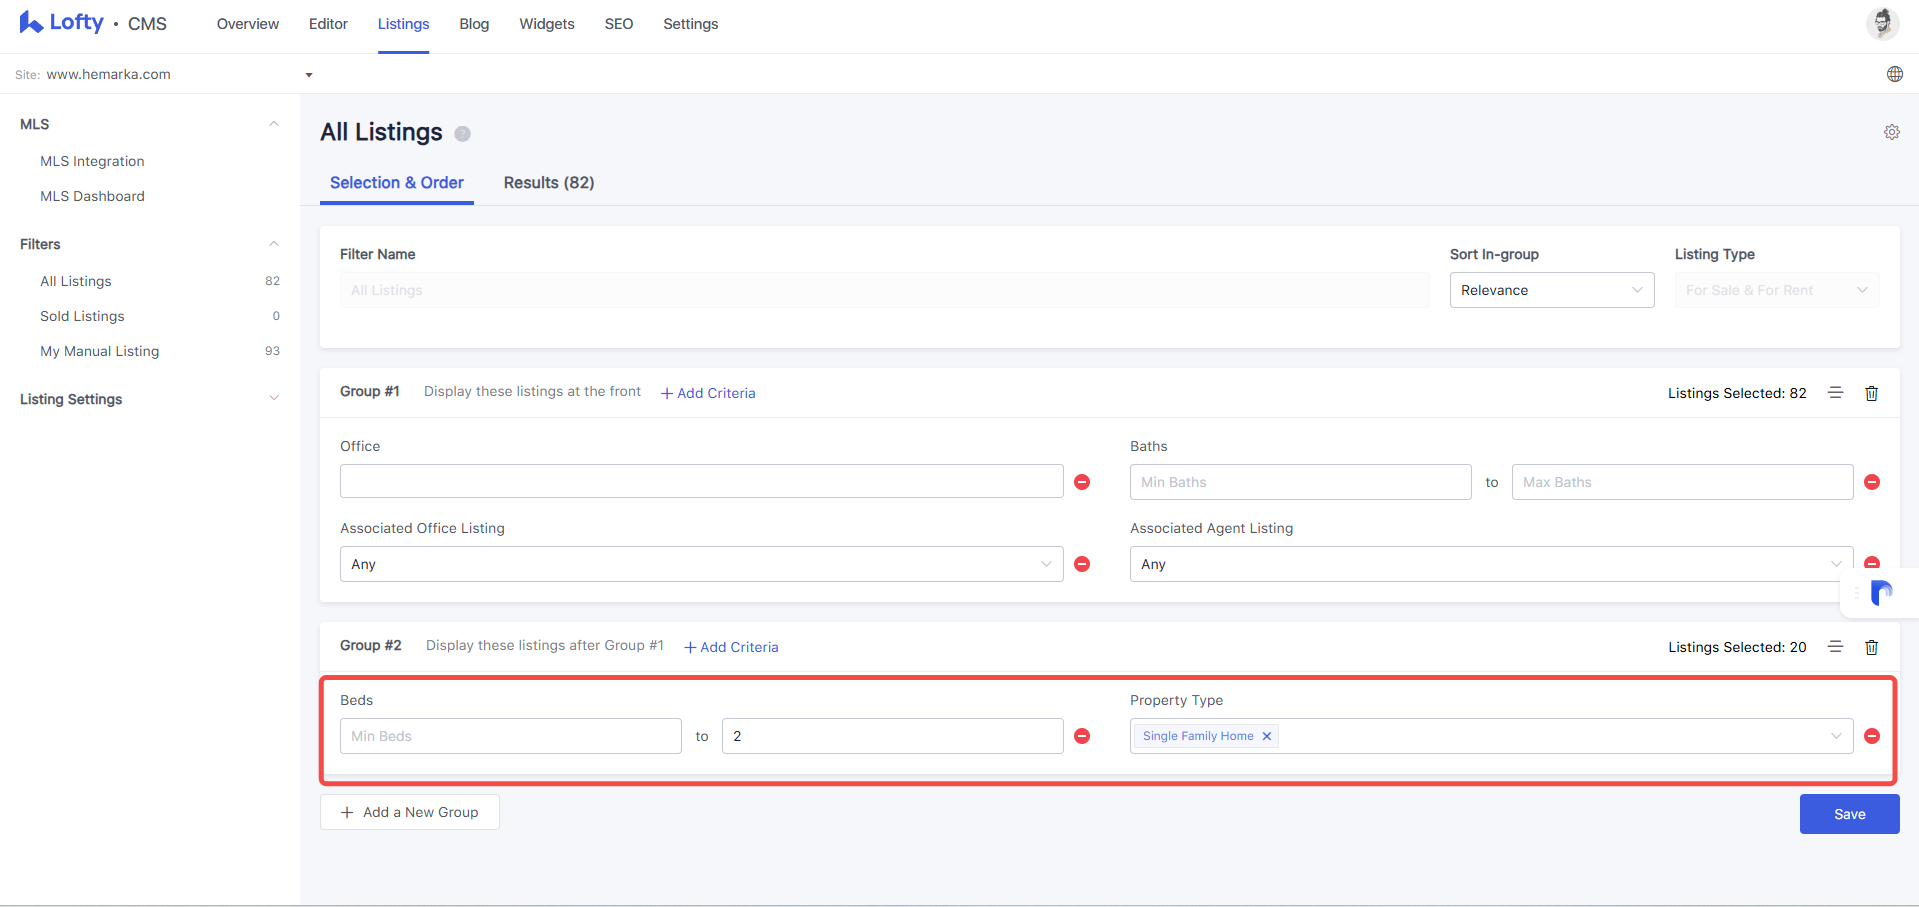Open the Settings menu

tap(691, 24)
